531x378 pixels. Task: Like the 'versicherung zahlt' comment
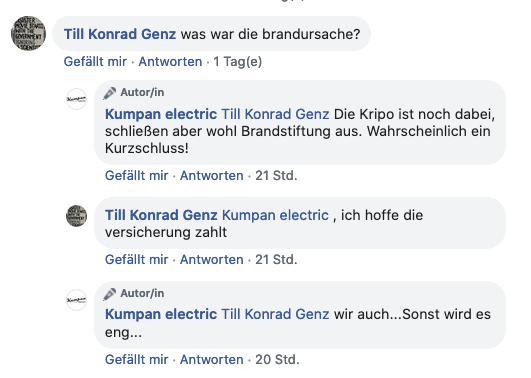tap(136, 260)
